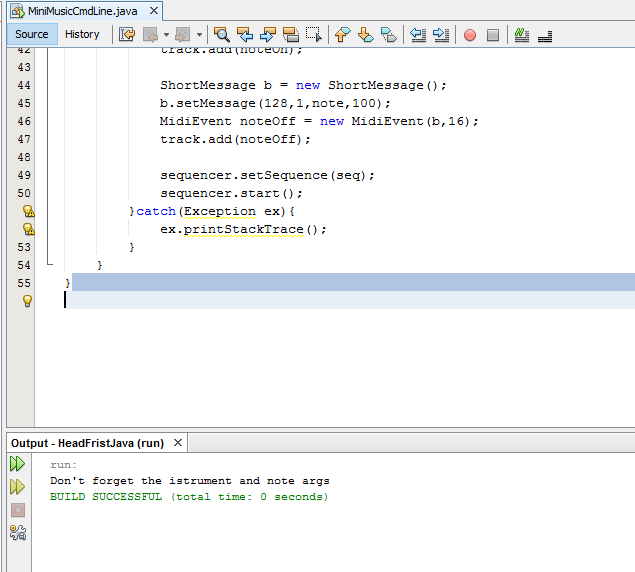Switch to the History view tab

[82, 34]
